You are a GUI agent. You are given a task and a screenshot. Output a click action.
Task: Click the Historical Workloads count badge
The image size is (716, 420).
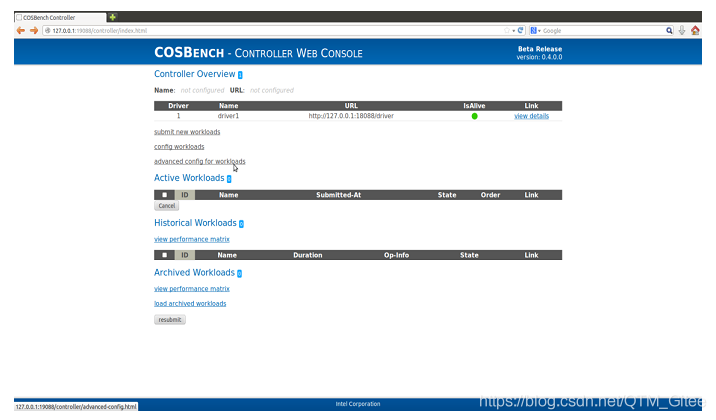241,224
